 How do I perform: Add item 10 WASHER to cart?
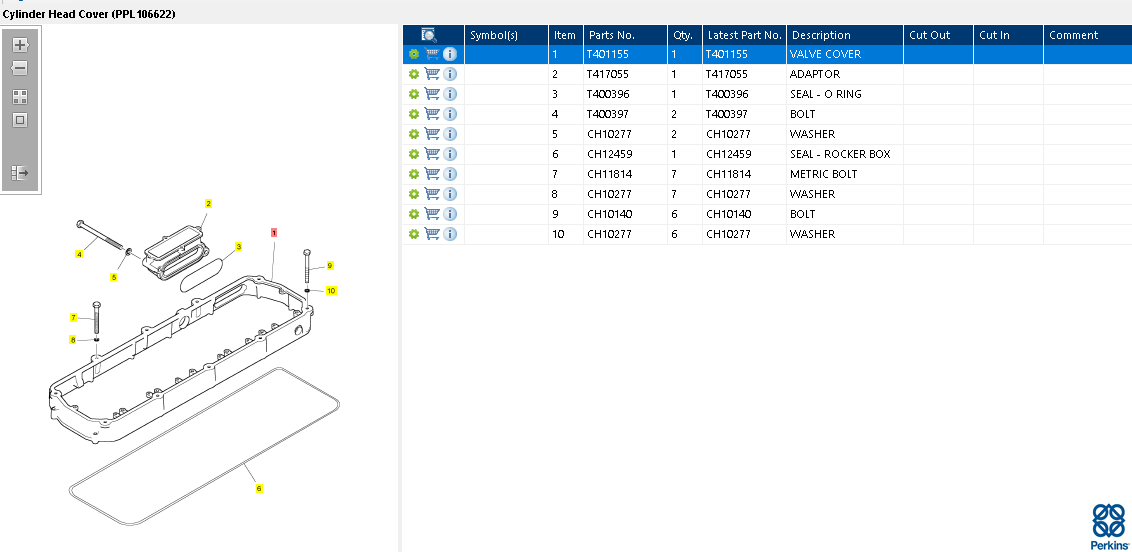pos(432,234)
